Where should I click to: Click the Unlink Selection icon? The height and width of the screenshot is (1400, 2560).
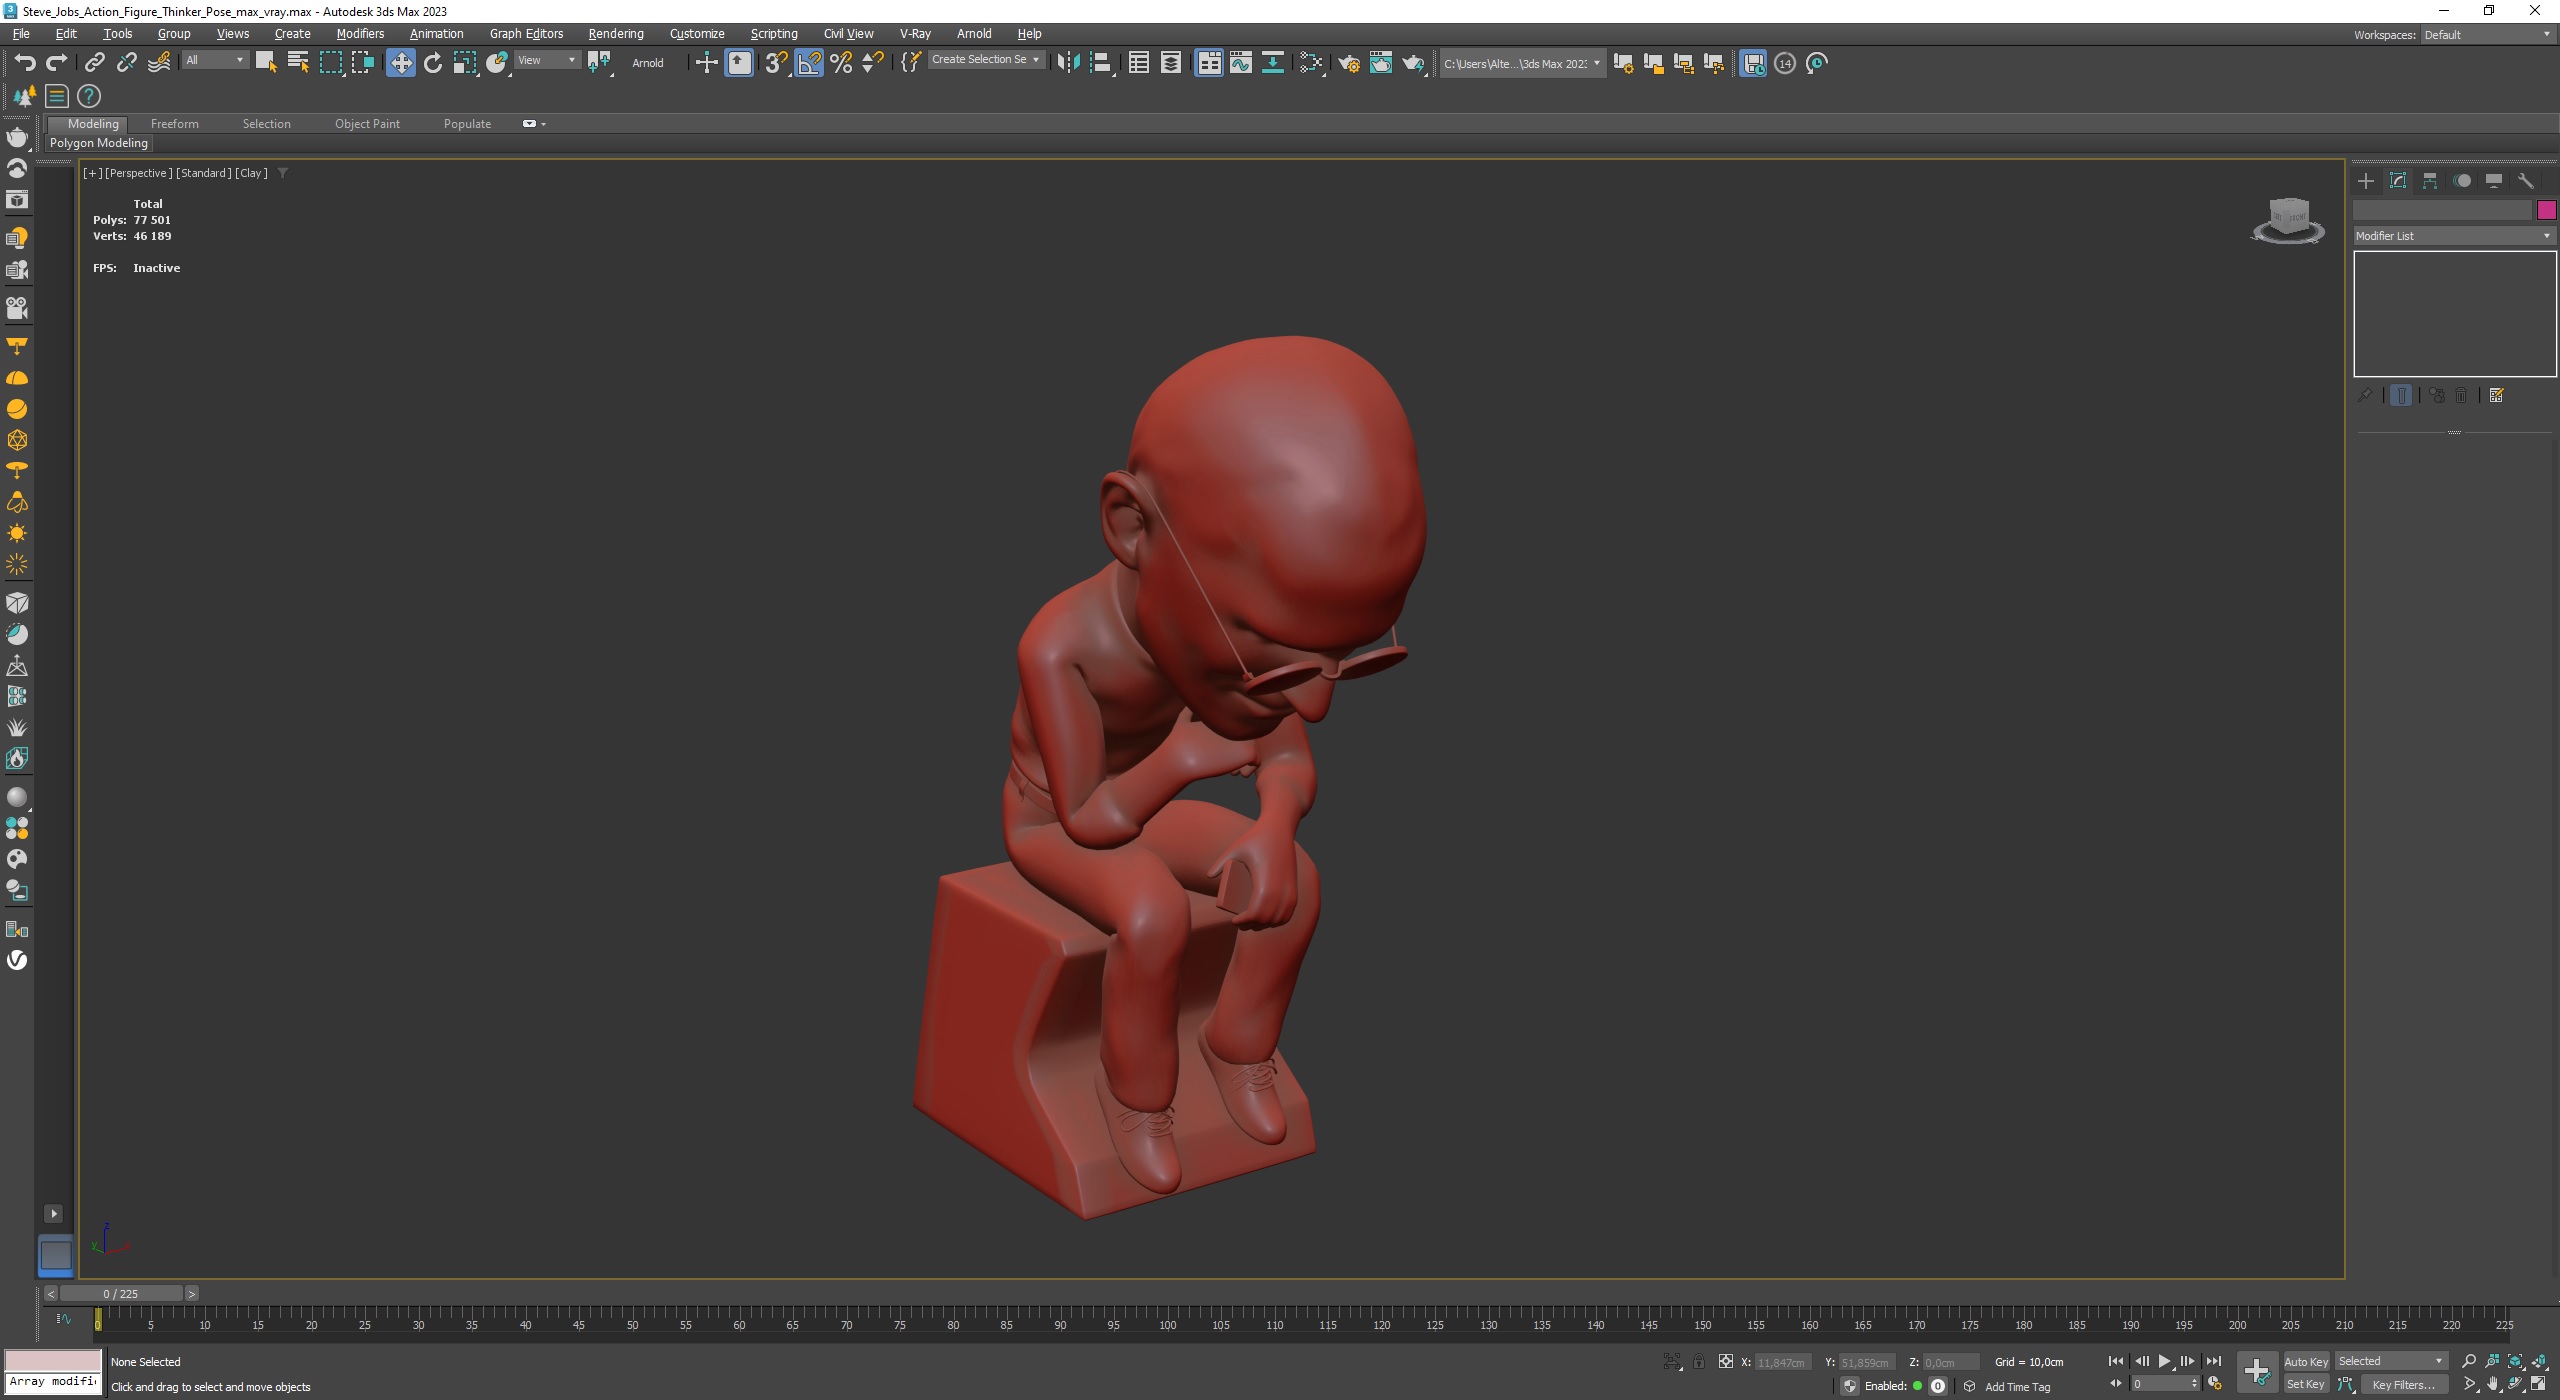coord(126,63)
